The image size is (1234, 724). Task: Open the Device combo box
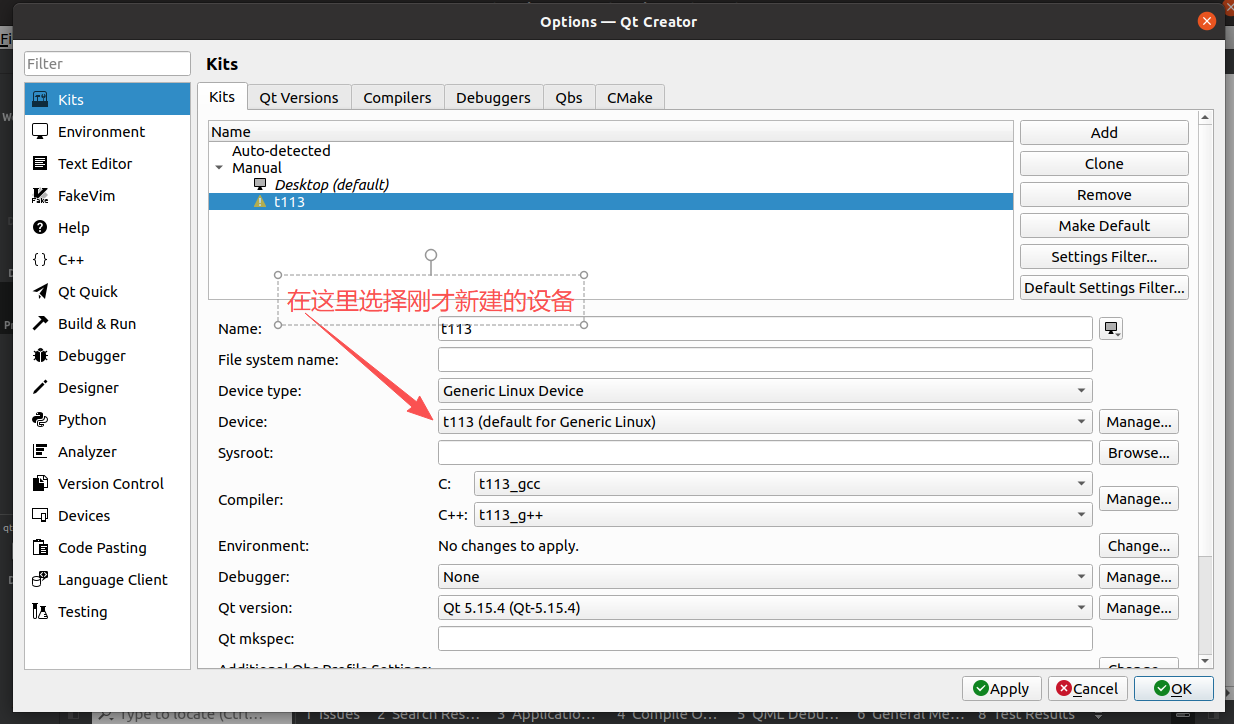click(765, 422)
